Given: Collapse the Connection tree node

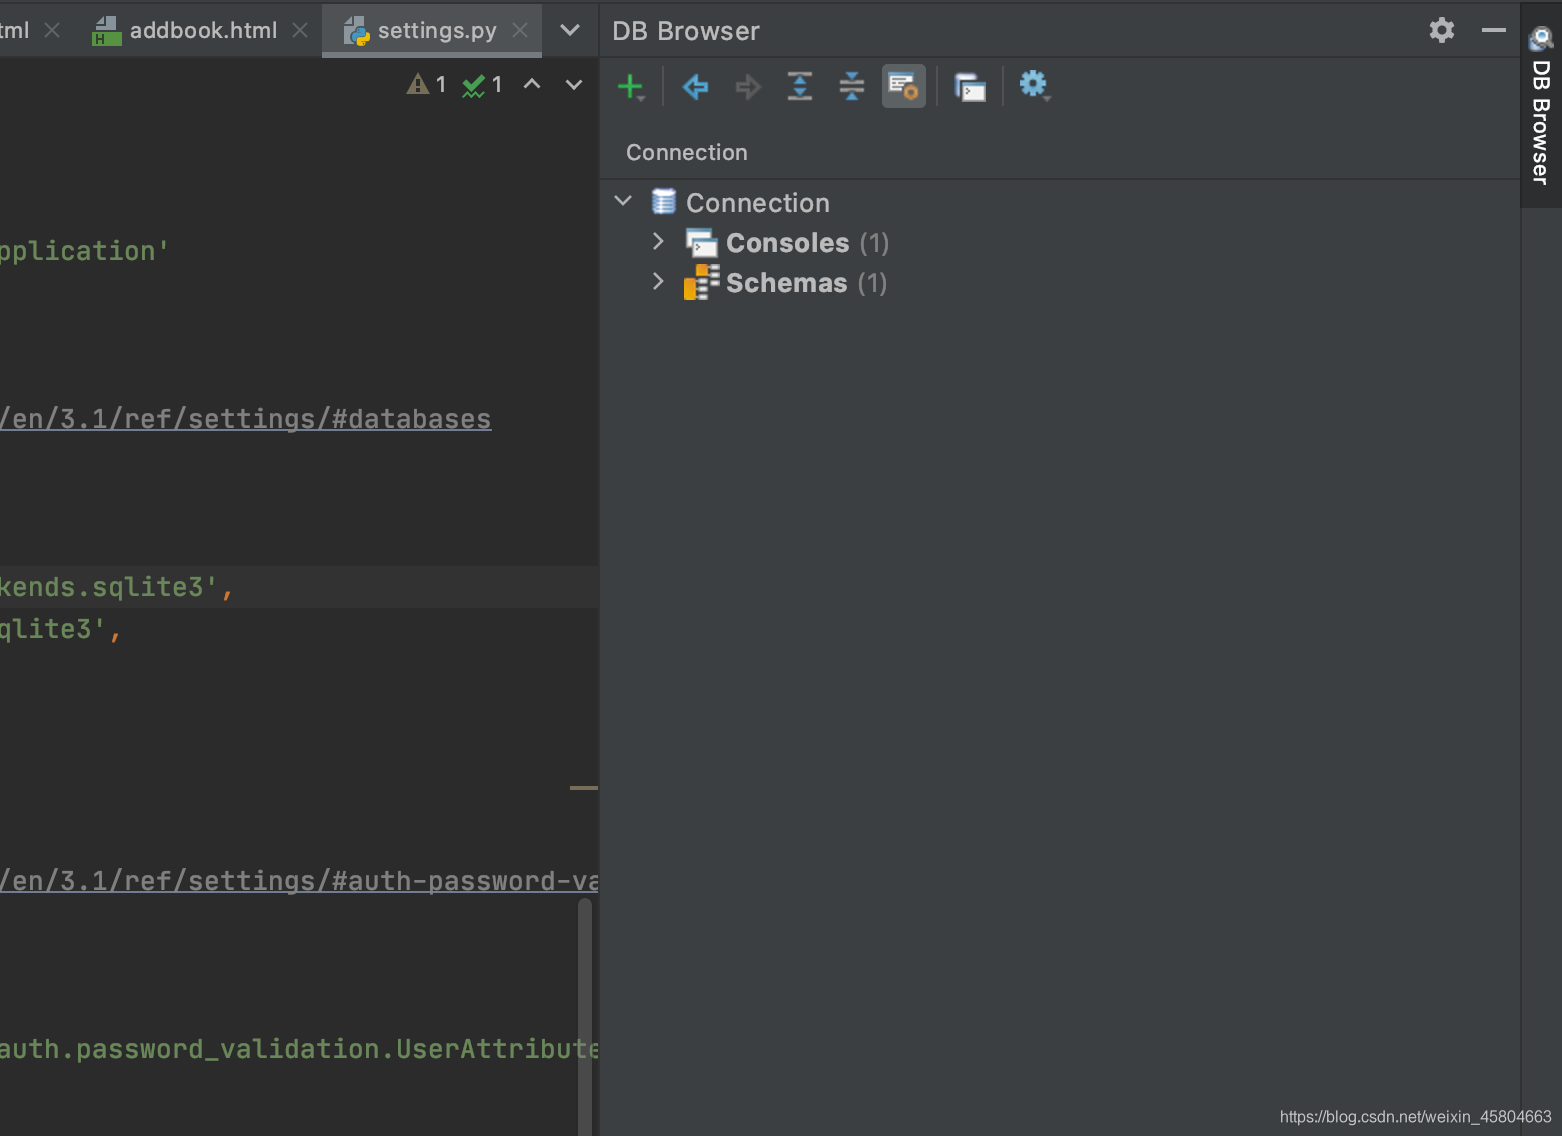Looking at the screenshot, I should [x=623, y=201].
